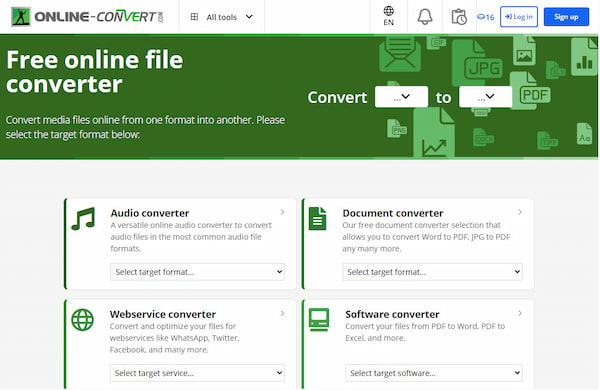Screen dimensions: 600x390
Task: Click the chevron on Document converter card
Action: point(520,212)
